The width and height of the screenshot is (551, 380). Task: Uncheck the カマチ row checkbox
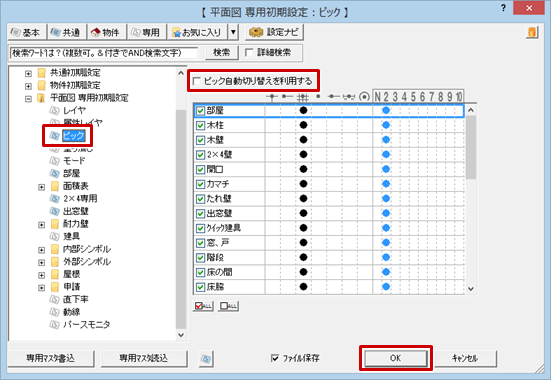(200, 185)
